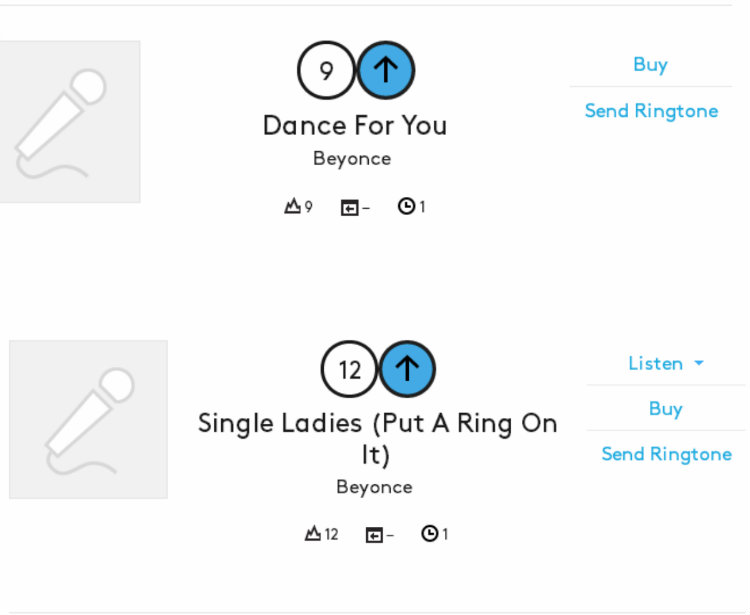
Task: Open Single Ladies microphone thumbnail
Action: 88,419
